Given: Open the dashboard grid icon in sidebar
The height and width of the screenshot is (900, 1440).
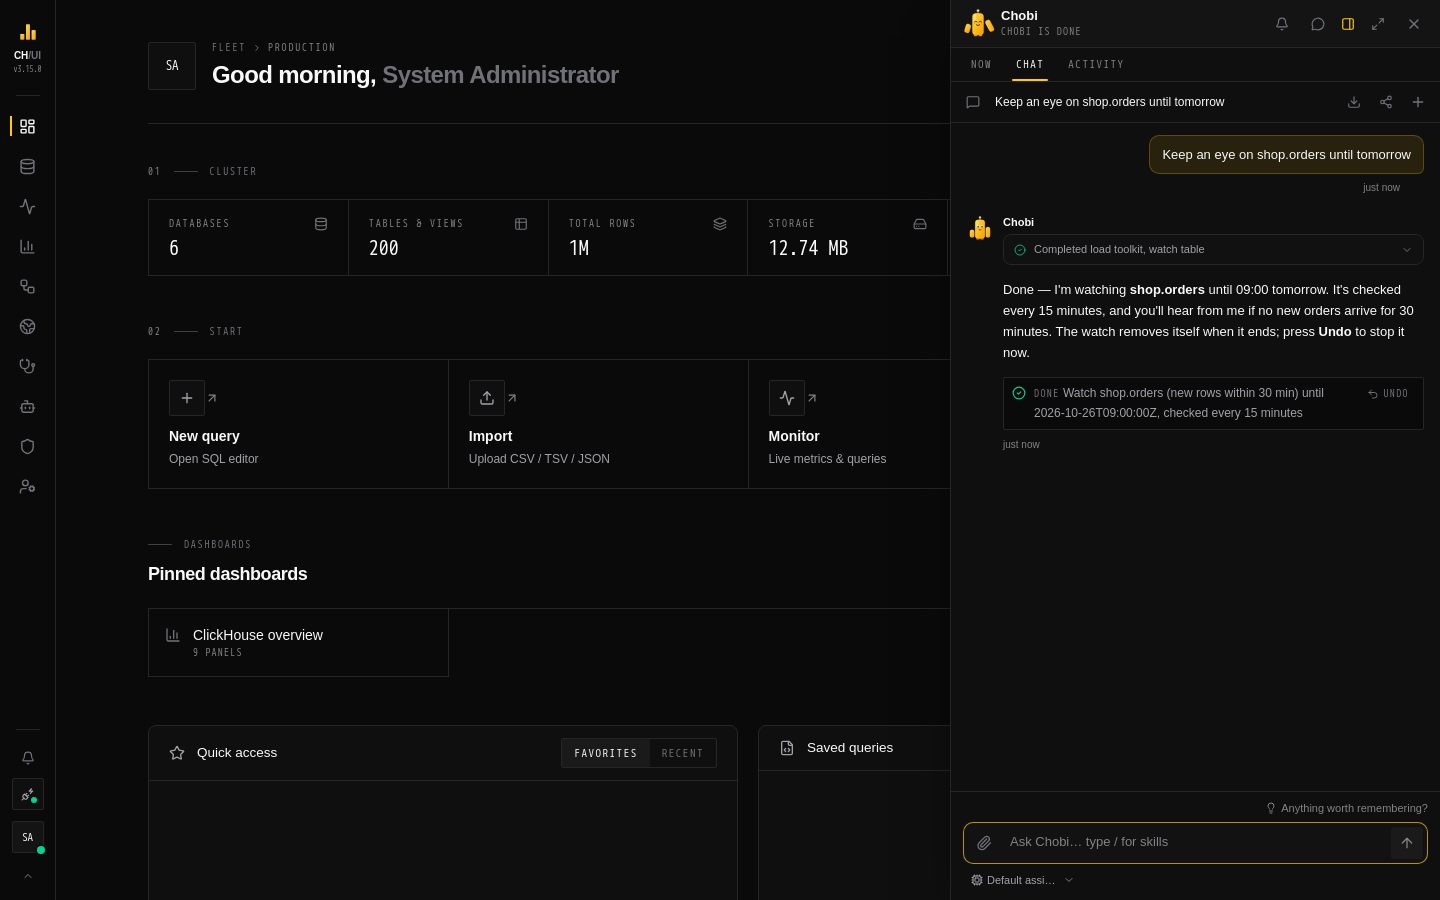Looking at the screenshot, I should pyautogui.click(x=27, y=126).
